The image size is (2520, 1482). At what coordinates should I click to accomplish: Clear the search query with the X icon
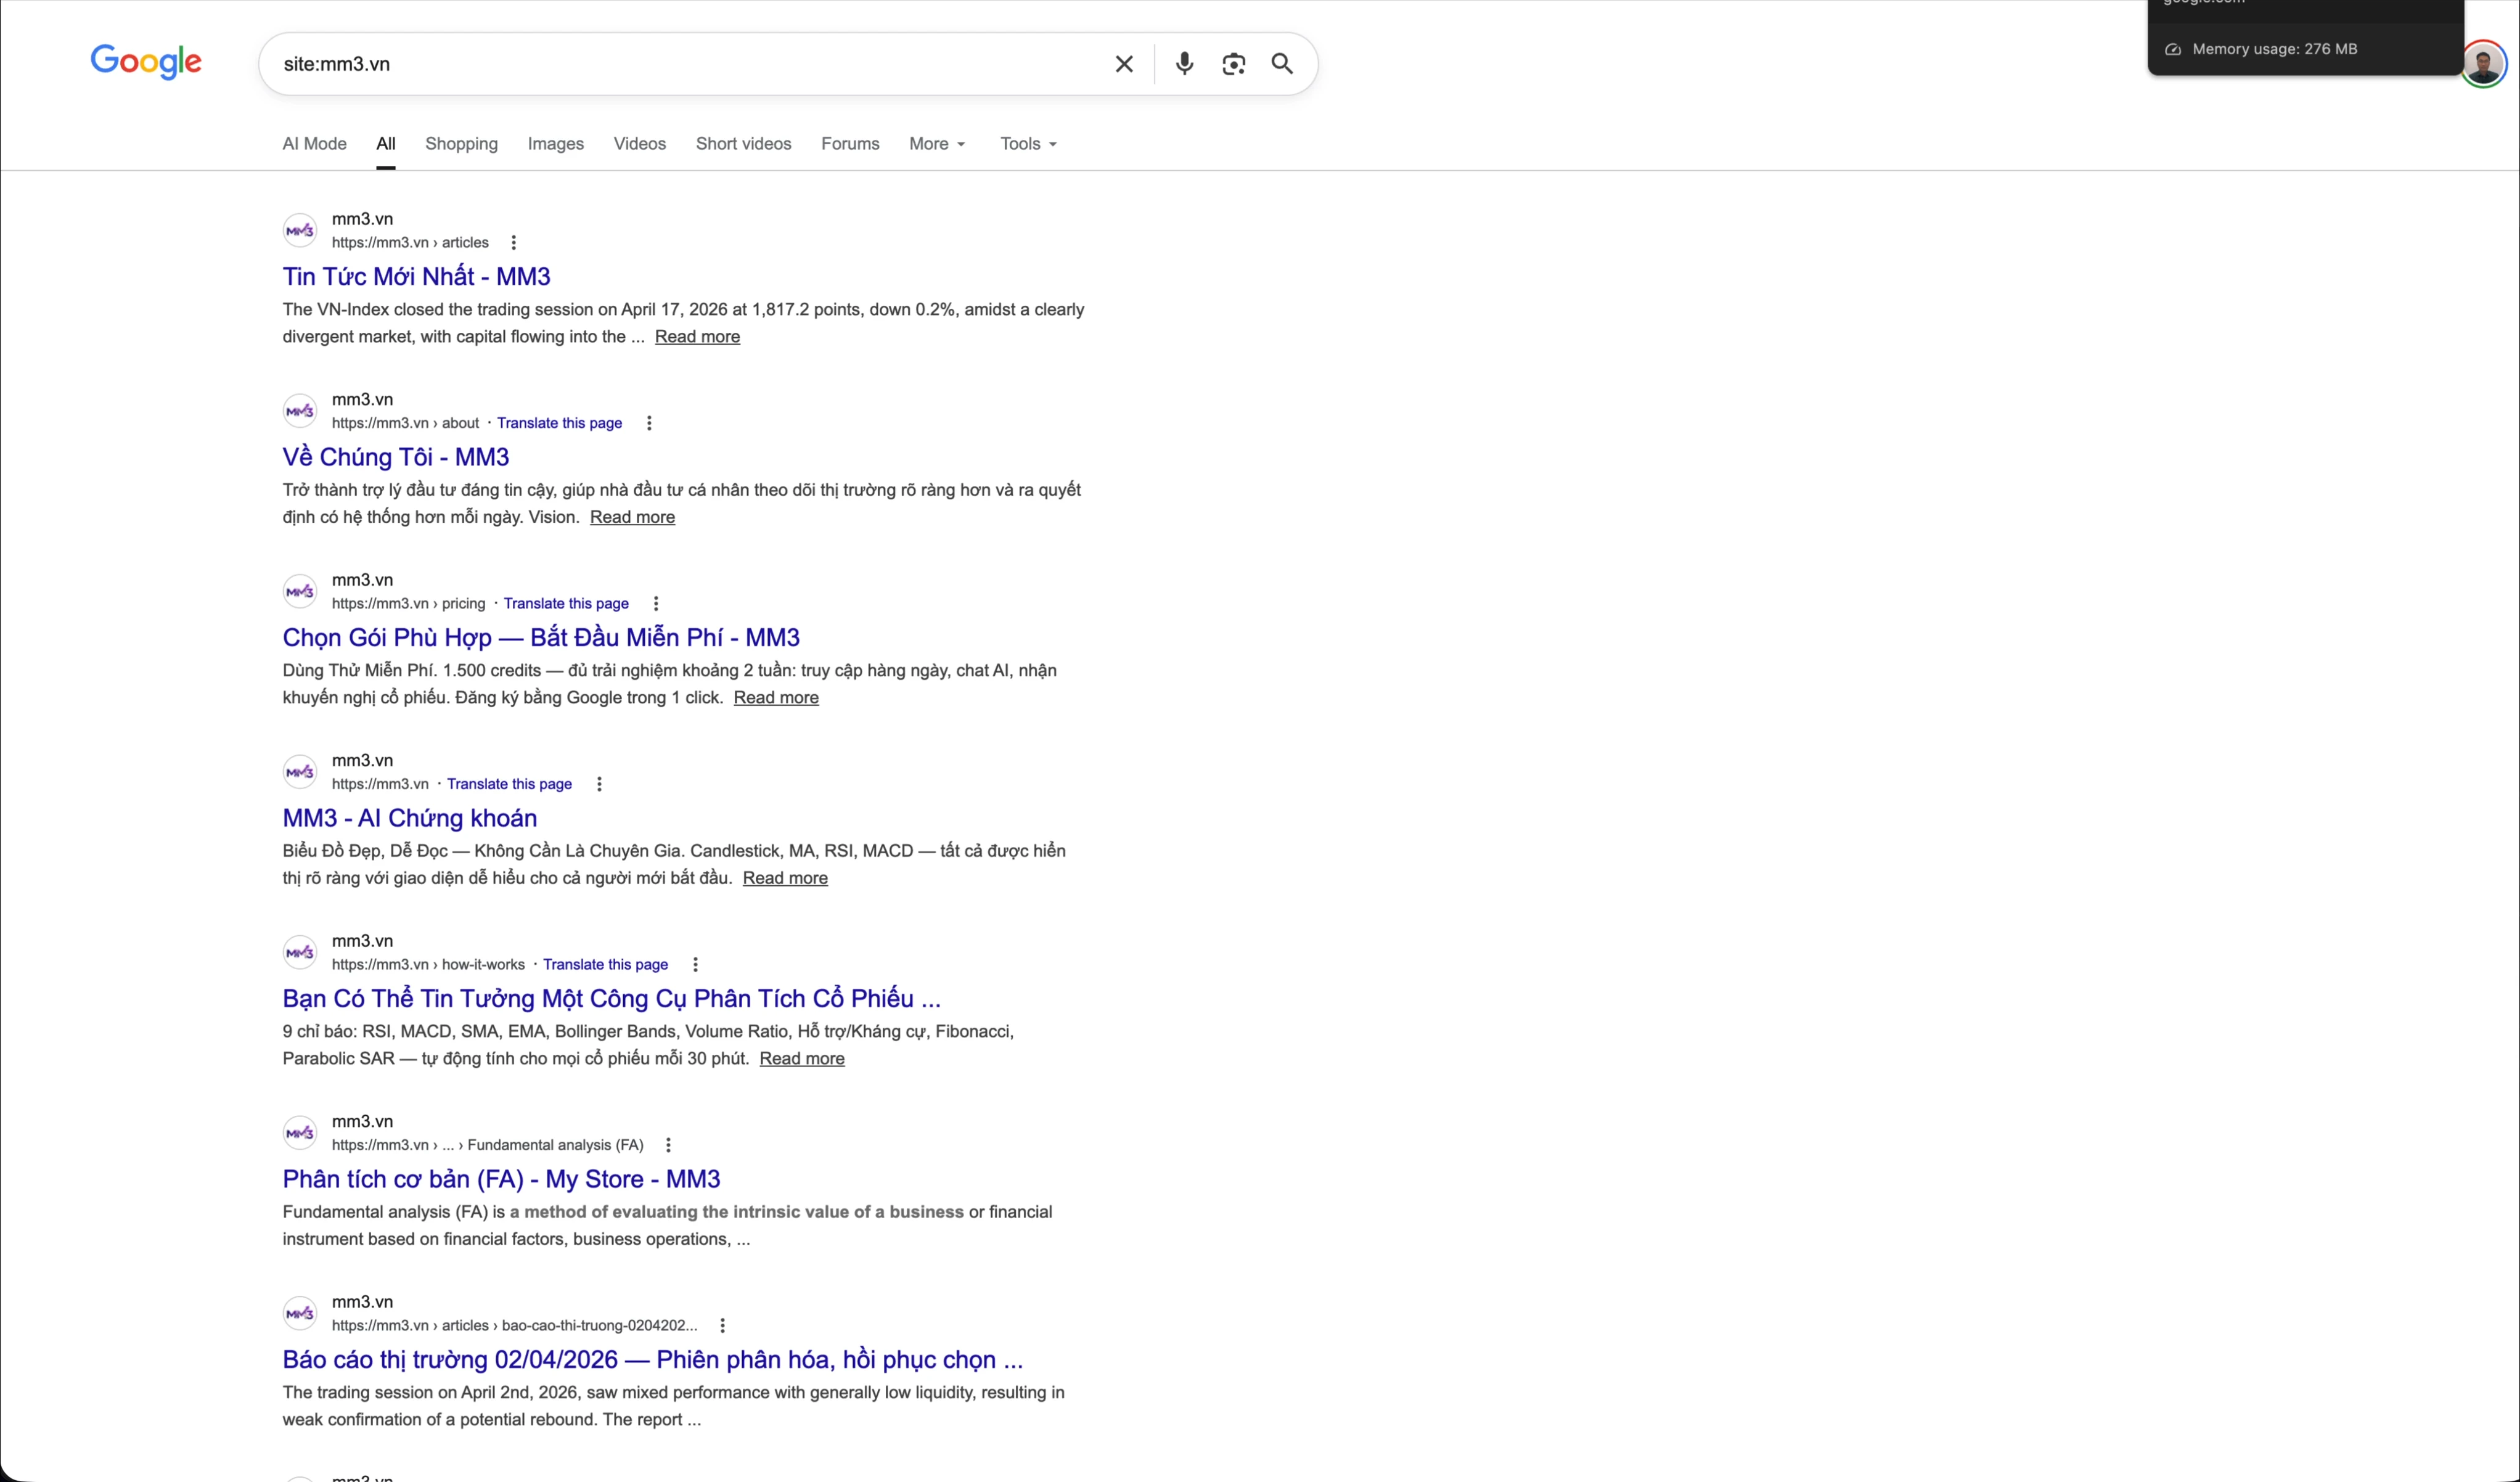click(1124, 63)
